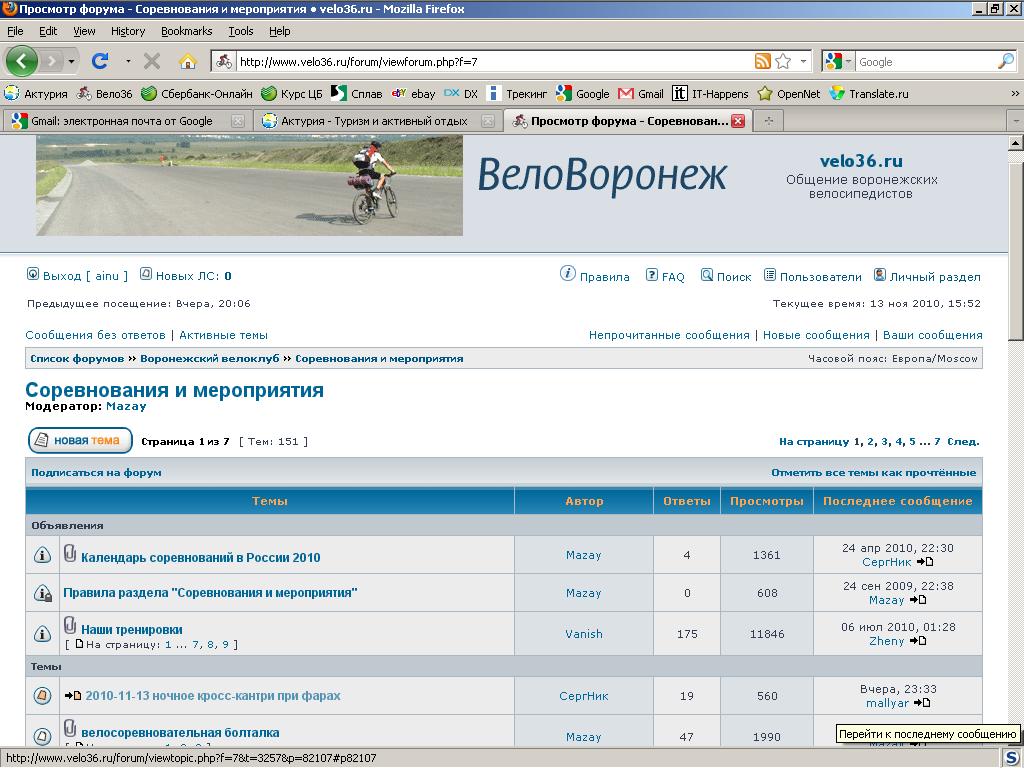Bookmark this page with the star icon
The height and width of the screenshot is (768, 1024).
[783, 61]
